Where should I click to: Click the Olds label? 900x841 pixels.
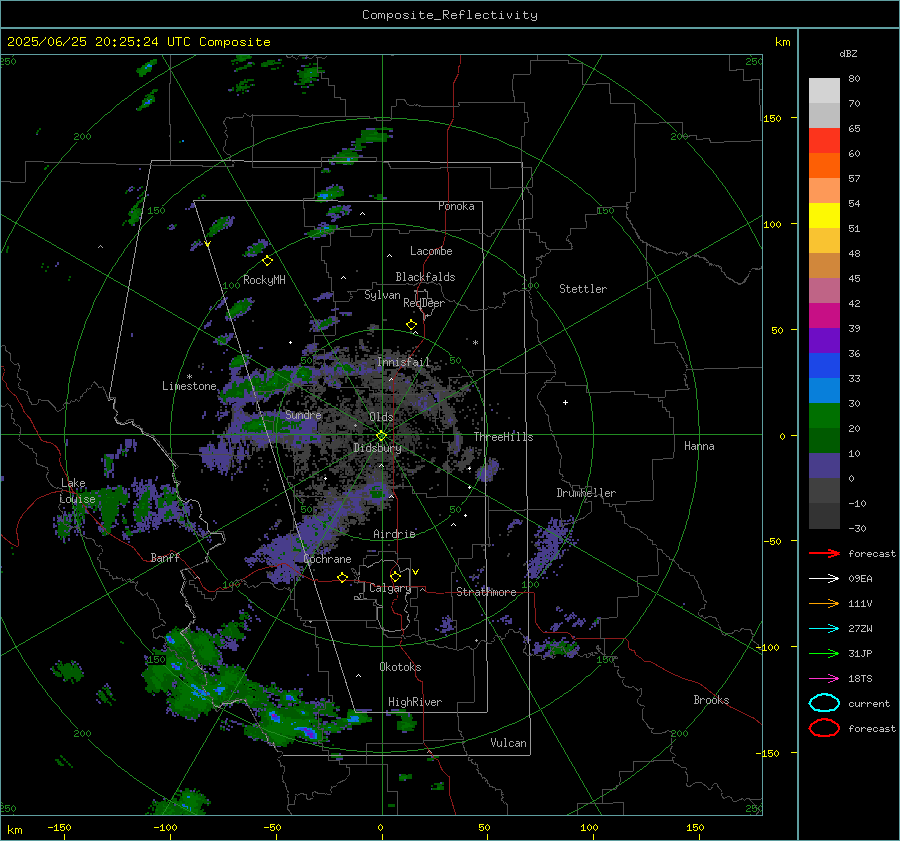pyautogui.click(x=381, y=417)
